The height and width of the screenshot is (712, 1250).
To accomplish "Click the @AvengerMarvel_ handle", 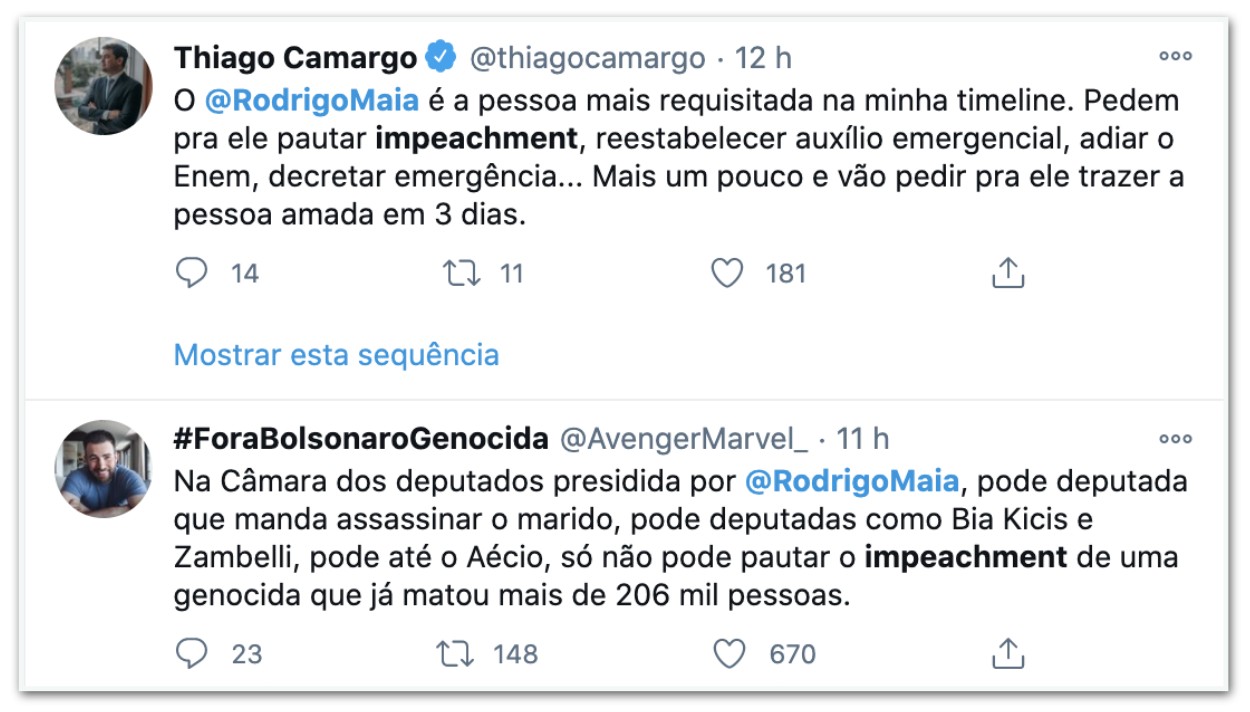I will (x=683, y=438).
